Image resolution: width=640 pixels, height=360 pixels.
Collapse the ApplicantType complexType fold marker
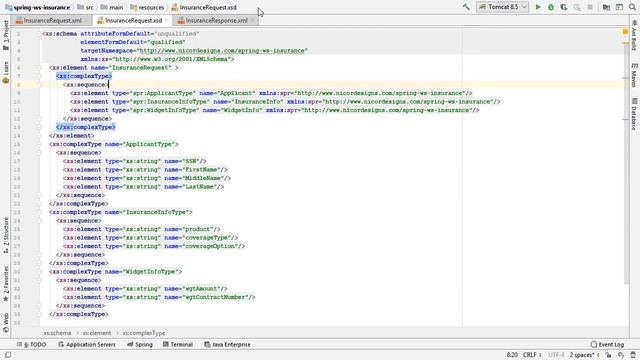point(39,144)
